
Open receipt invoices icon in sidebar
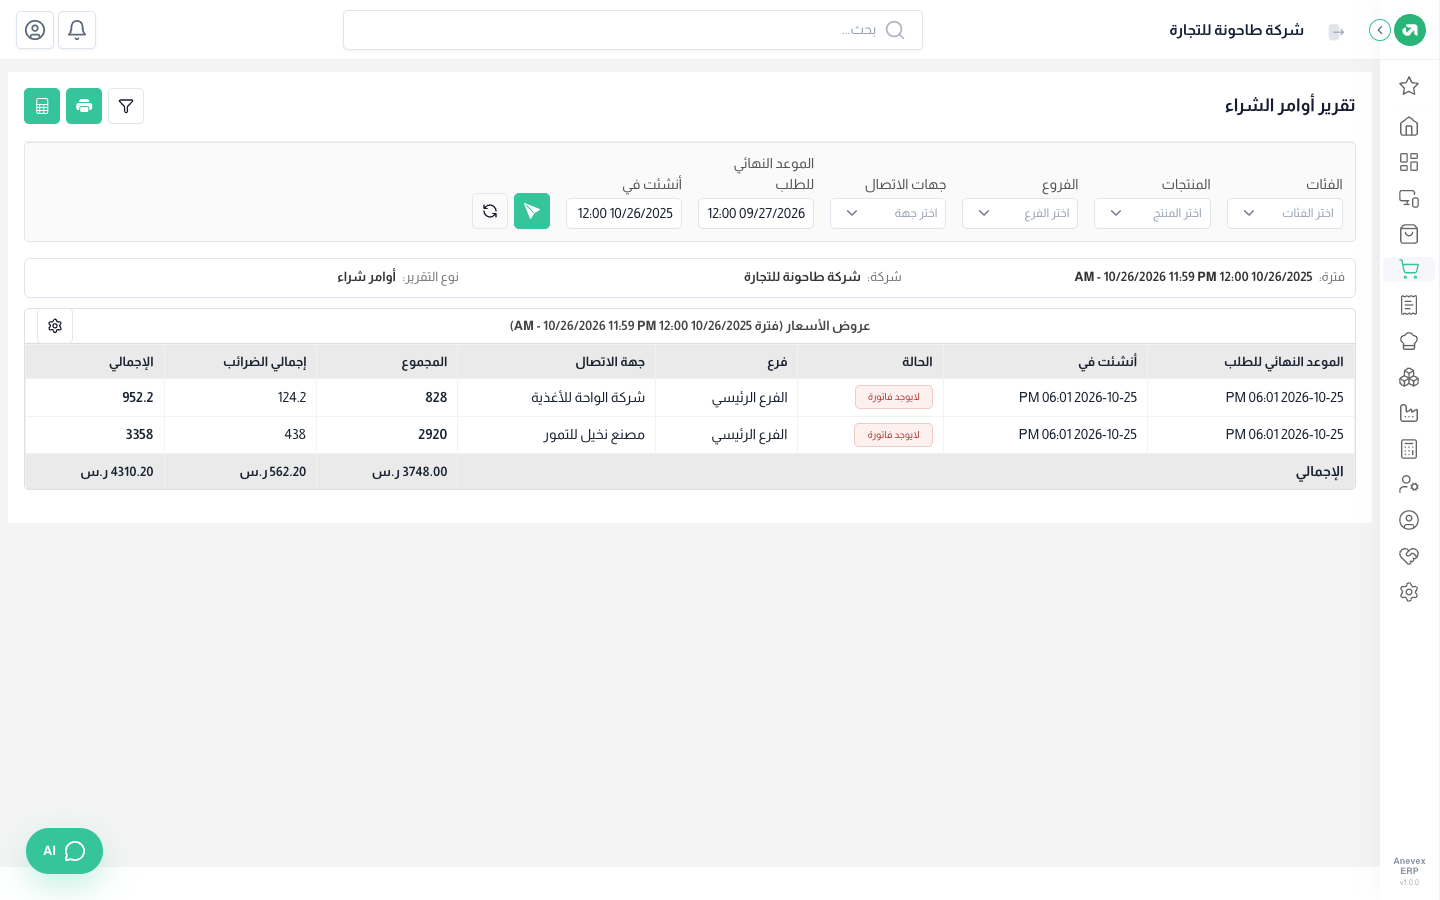pyautogui.click(x=1409, y=305)
